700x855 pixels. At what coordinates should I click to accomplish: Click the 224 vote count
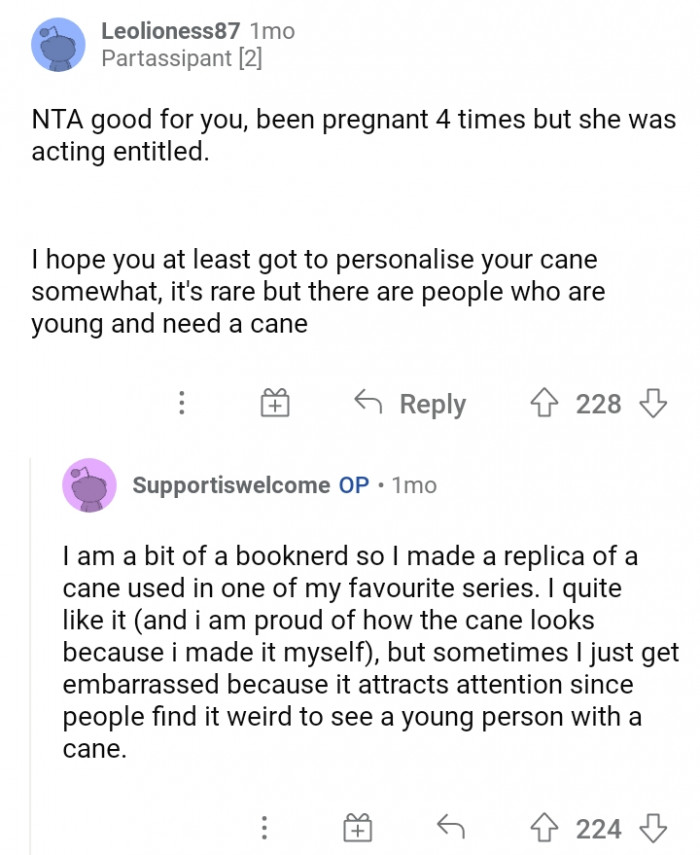pyautogui.click(x=599, y=829)
